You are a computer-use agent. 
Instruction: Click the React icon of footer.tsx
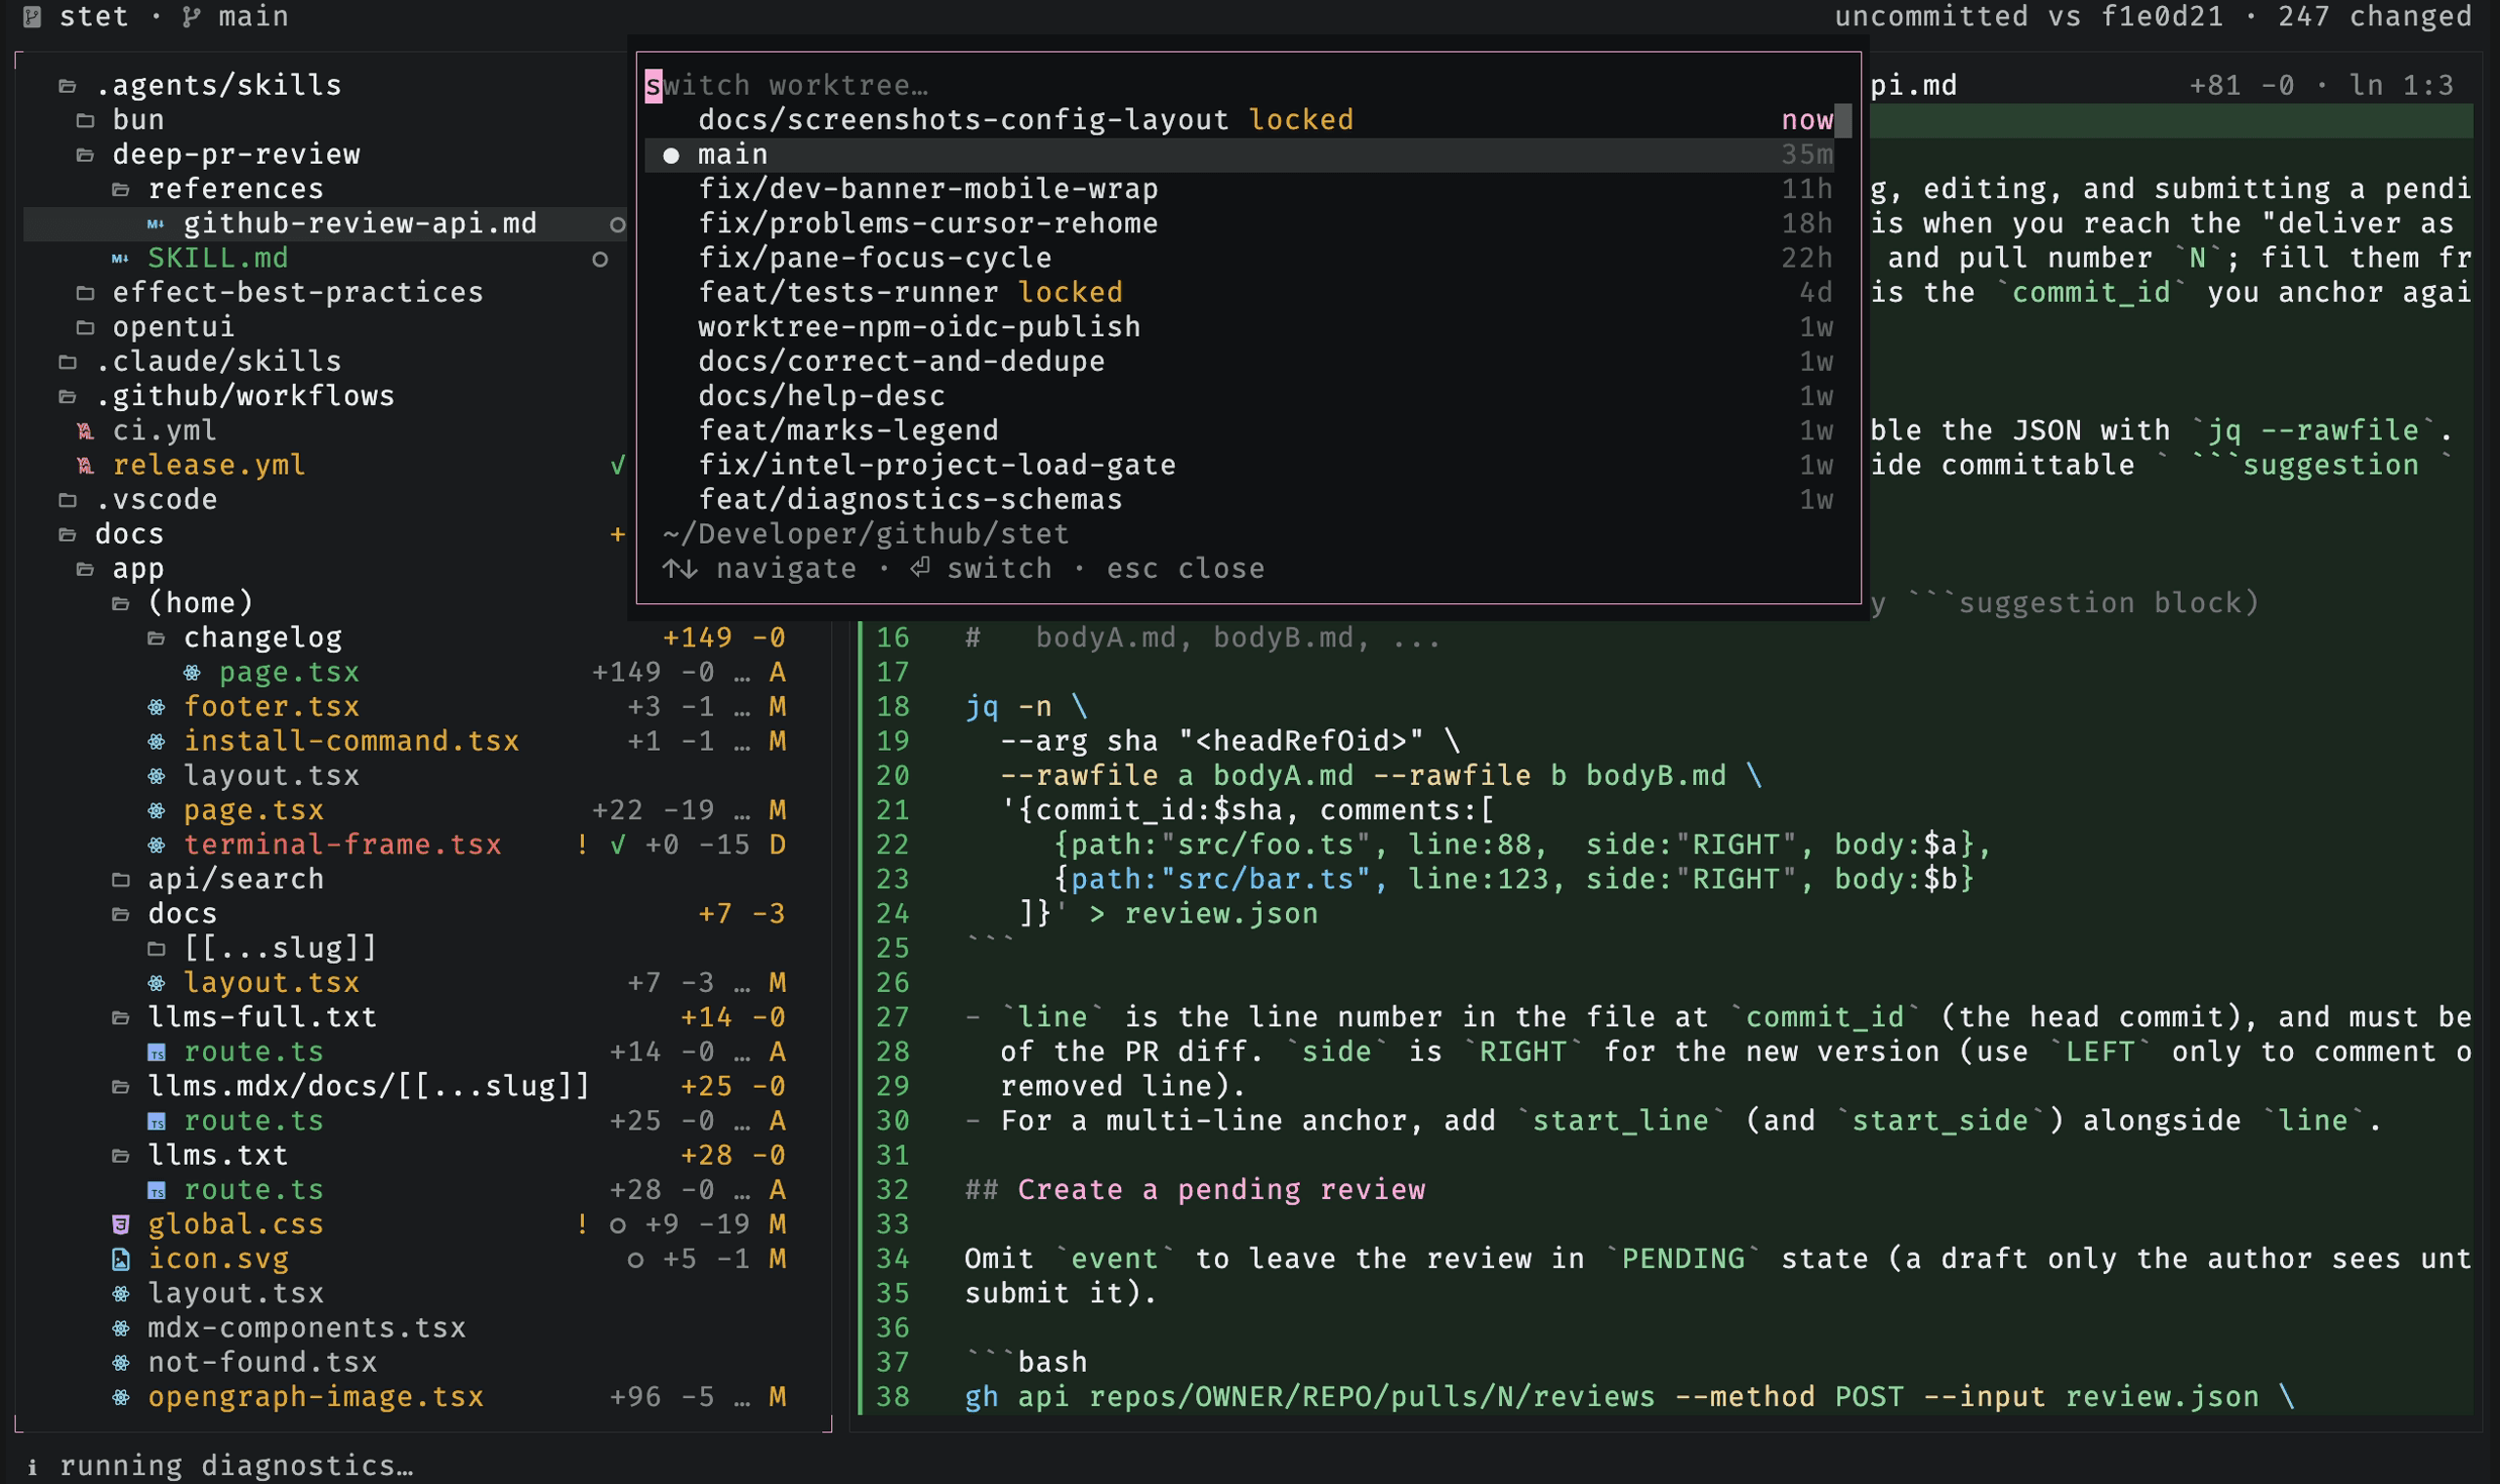156,707
